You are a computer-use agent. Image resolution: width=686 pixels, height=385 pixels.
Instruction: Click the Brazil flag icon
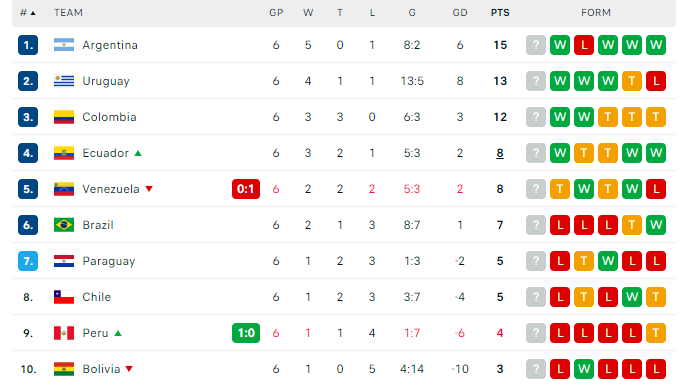point(64,225)
